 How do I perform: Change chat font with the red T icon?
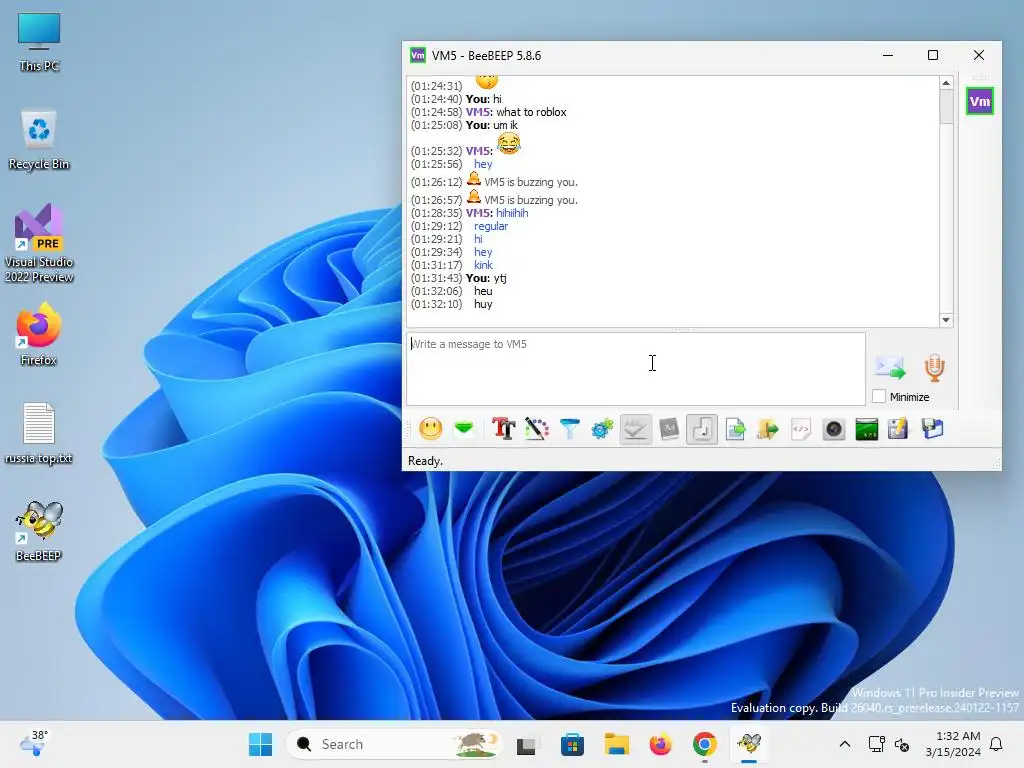tap(504, 429)
